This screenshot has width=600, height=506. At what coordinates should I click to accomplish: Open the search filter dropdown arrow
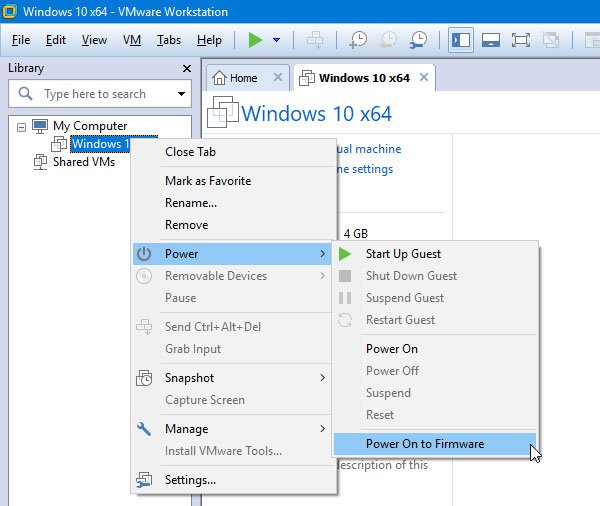click(181, 94)
